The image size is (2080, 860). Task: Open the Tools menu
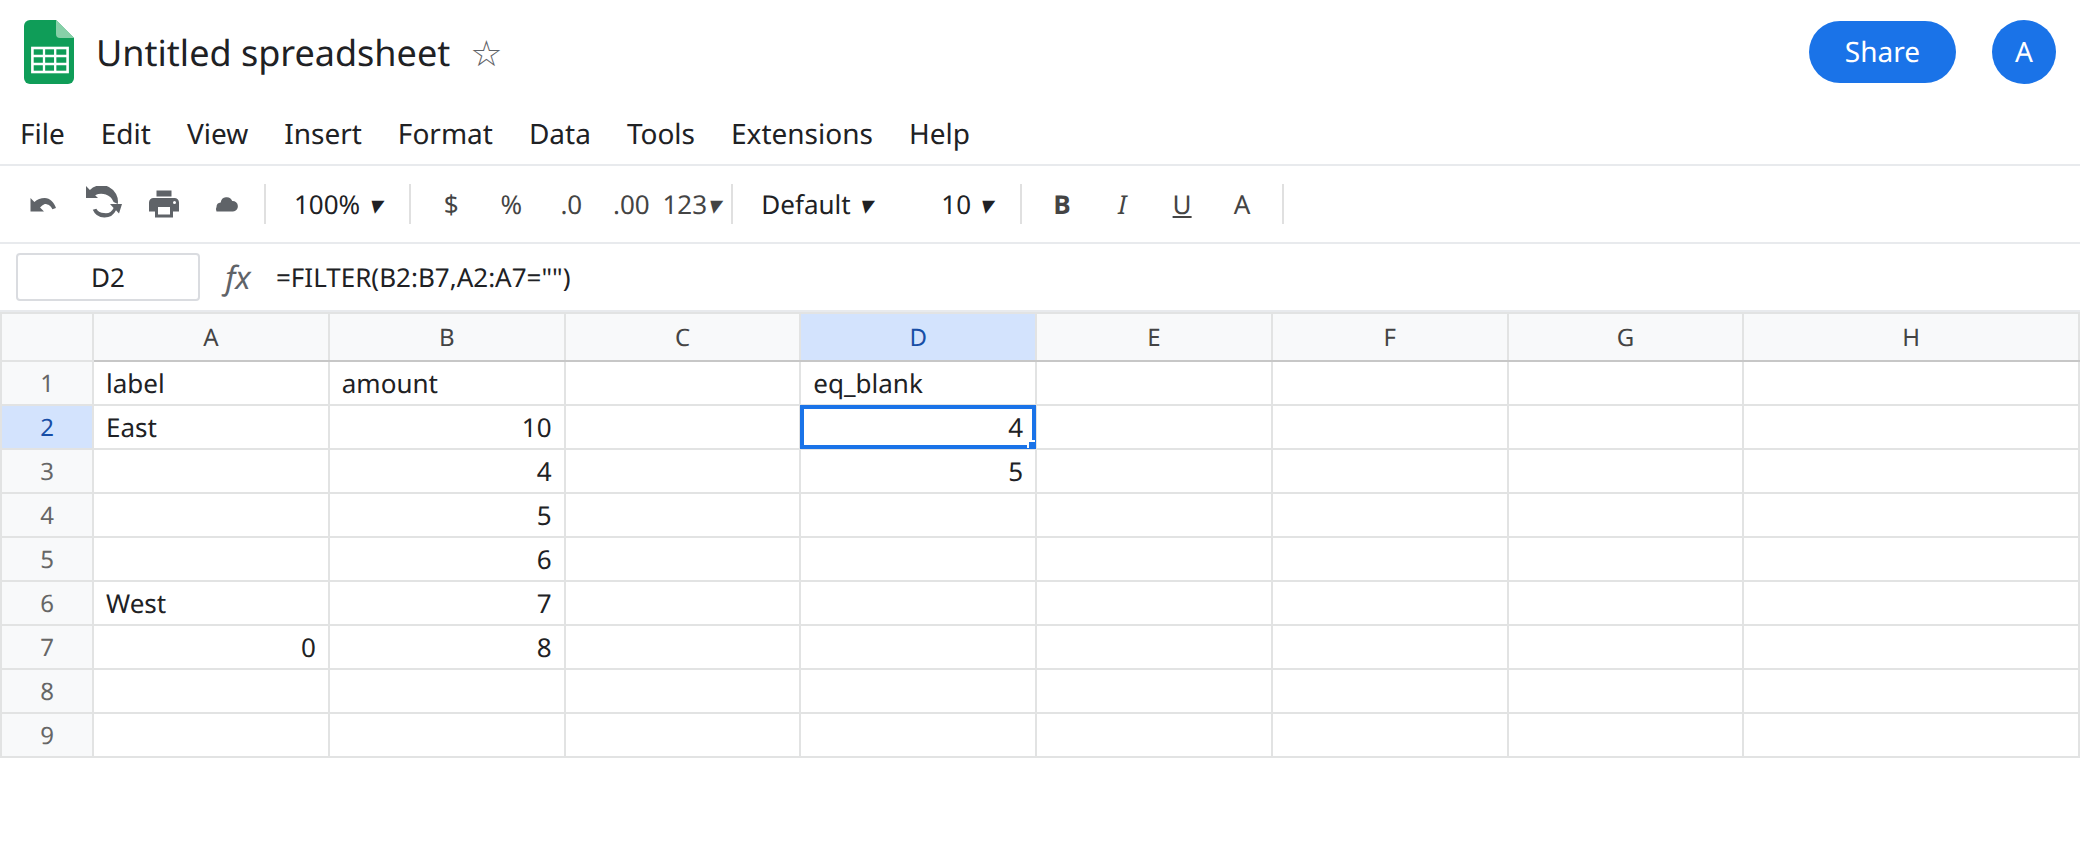(660, 134)
